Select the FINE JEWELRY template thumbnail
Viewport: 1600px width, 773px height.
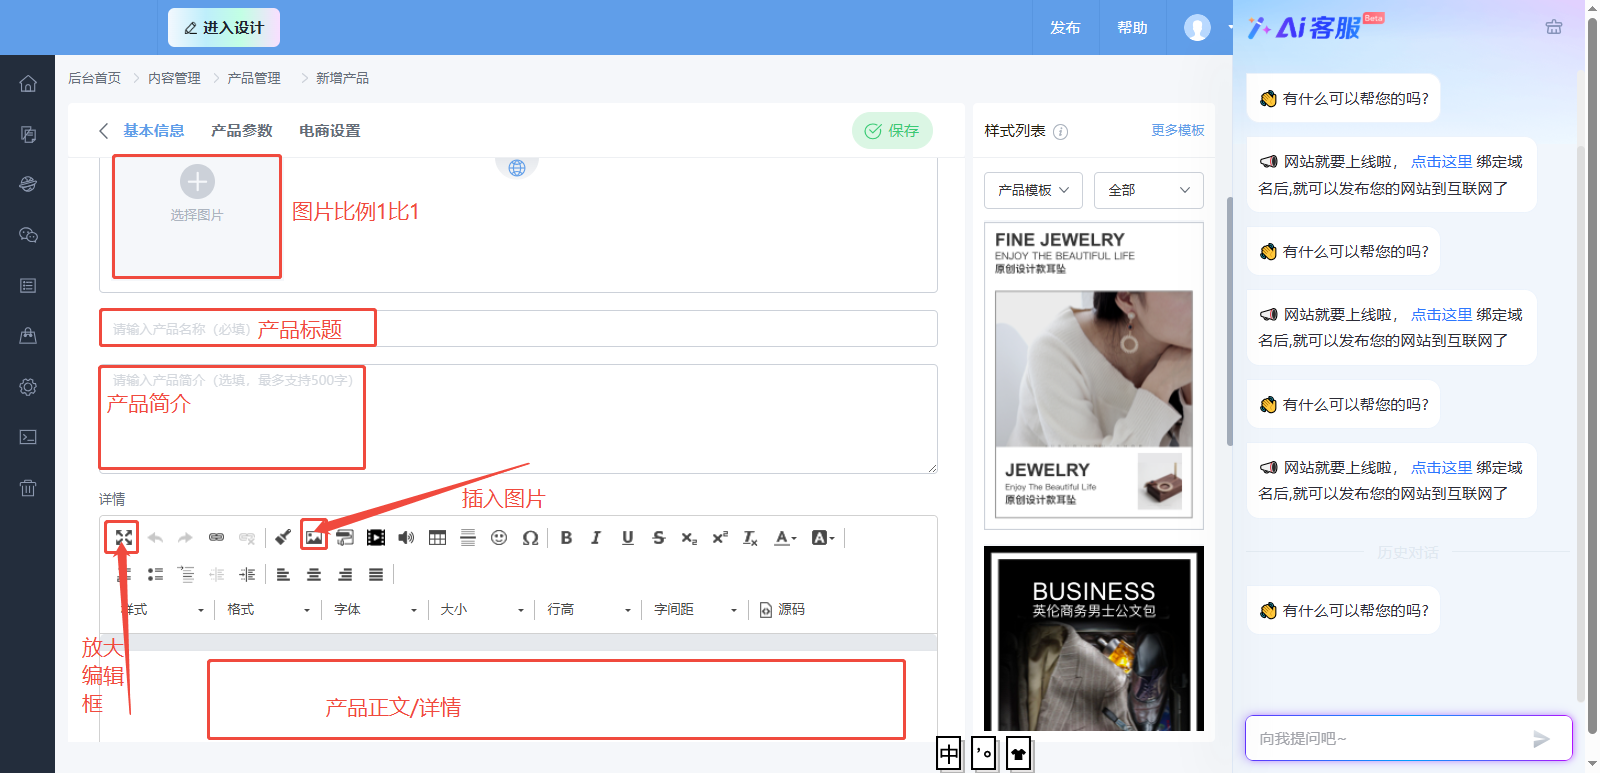[x=1094, y=376]
